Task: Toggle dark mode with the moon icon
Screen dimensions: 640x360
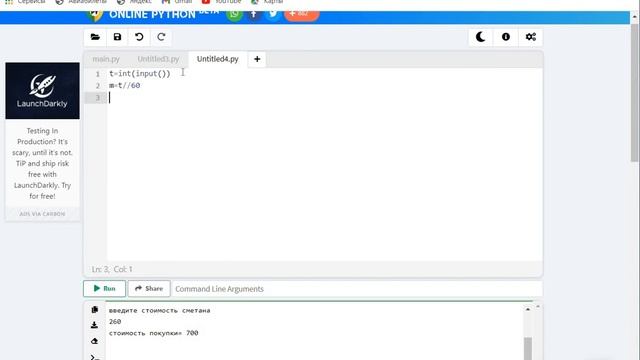Action: 480,37
